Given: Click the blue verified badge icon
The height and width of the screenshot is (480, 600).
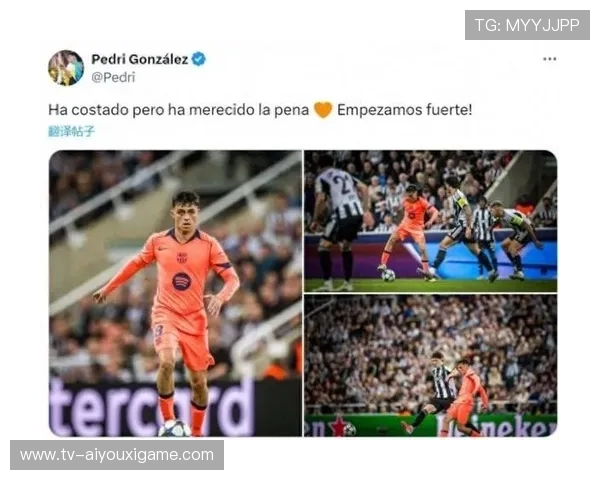Looking at the screenshot, I should pyautogui.click(x=199, y=59).
